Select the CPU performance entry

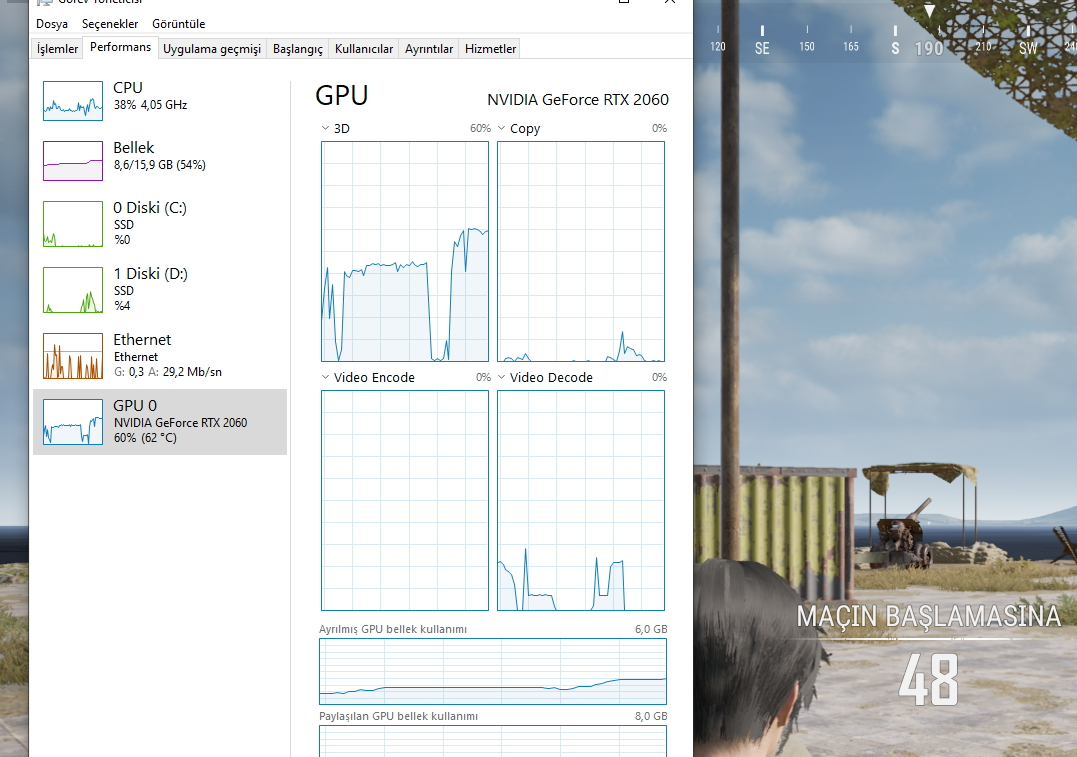click(x=160, y=100)
